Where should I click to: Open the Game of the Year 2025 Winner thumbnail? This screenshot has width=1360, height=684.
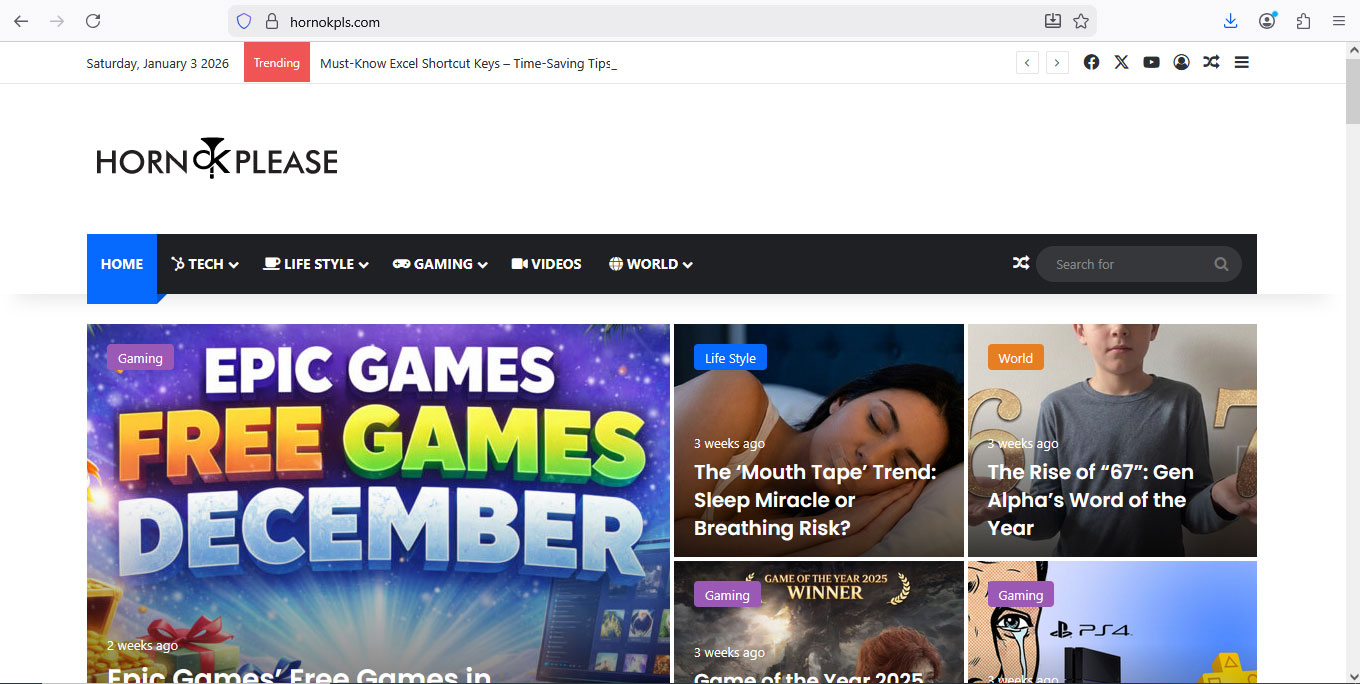click(x=819, y=622)
